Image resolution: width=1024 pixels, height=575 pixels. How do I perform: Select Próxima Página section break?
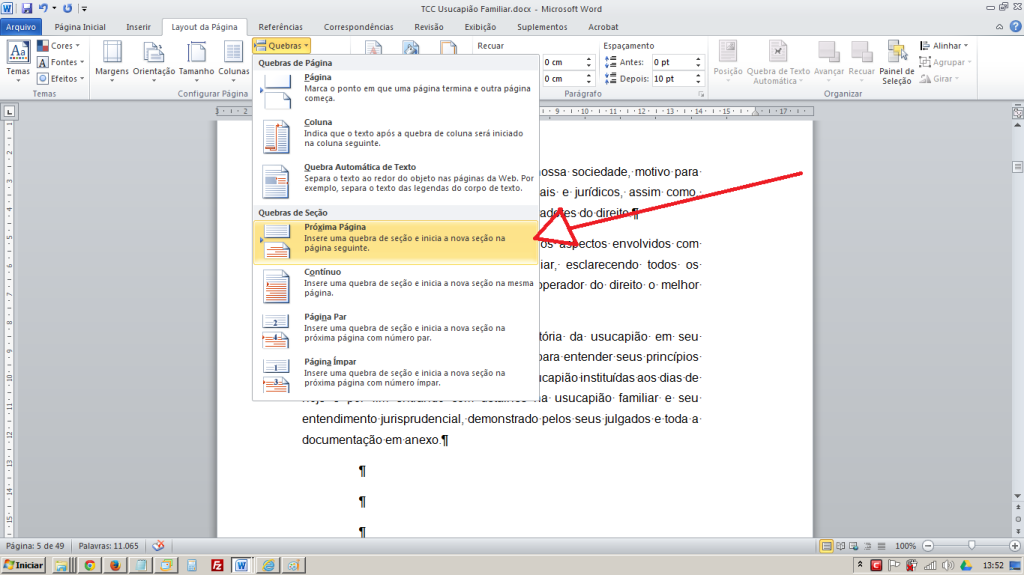(396, 242)
